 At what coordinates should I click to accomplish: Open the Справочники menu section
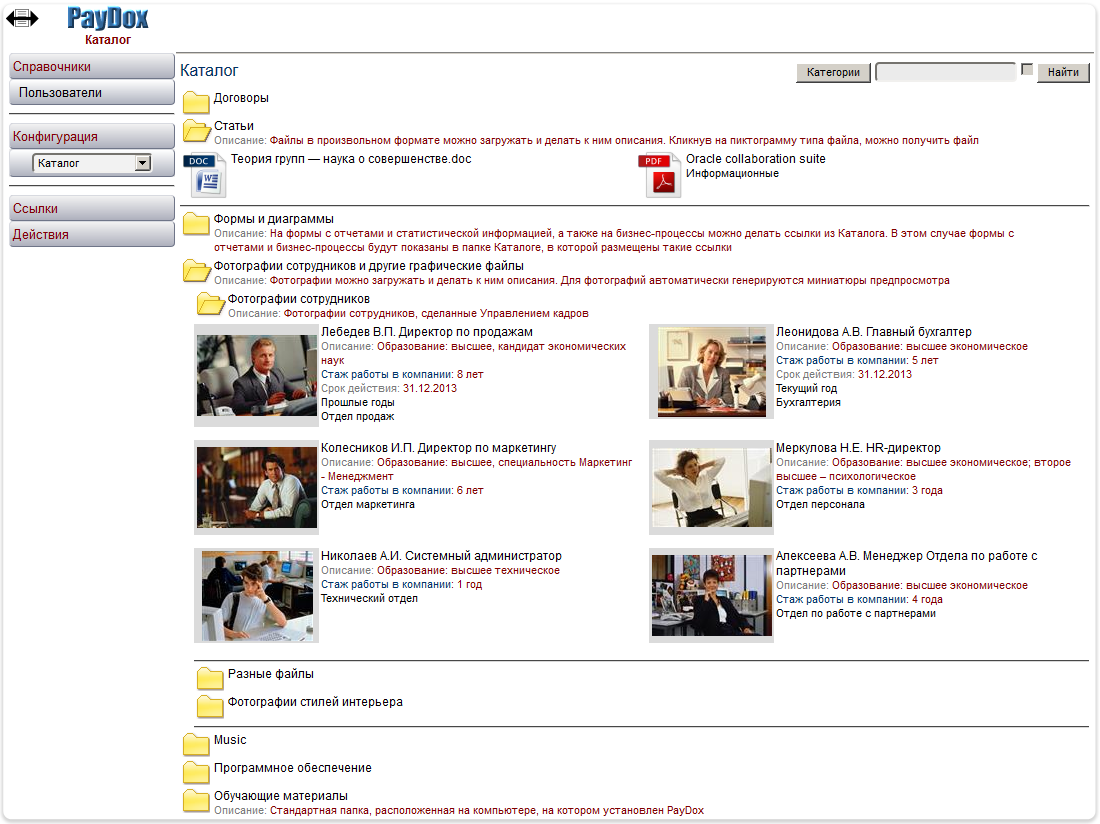click(x=92, y=67)
